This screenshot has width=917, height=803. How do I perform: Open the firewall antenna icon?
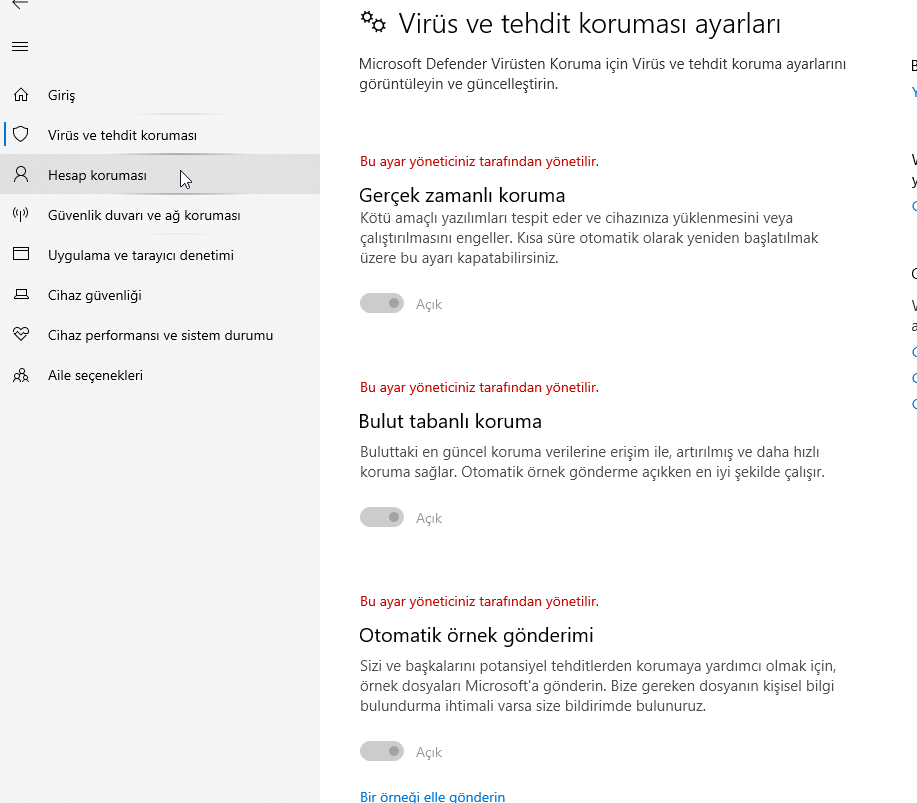coord(21,215)
